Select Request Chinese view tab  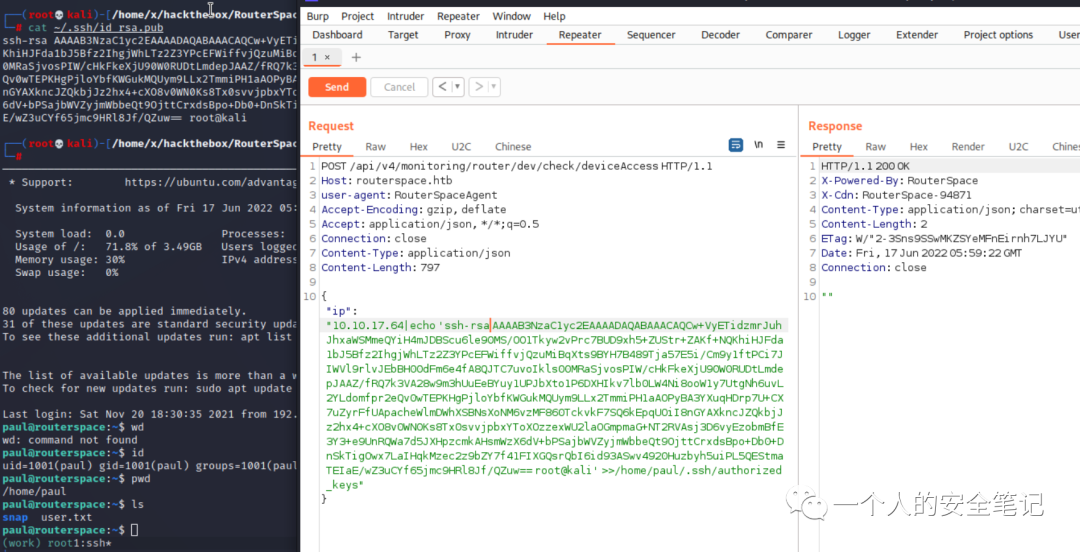513,146
